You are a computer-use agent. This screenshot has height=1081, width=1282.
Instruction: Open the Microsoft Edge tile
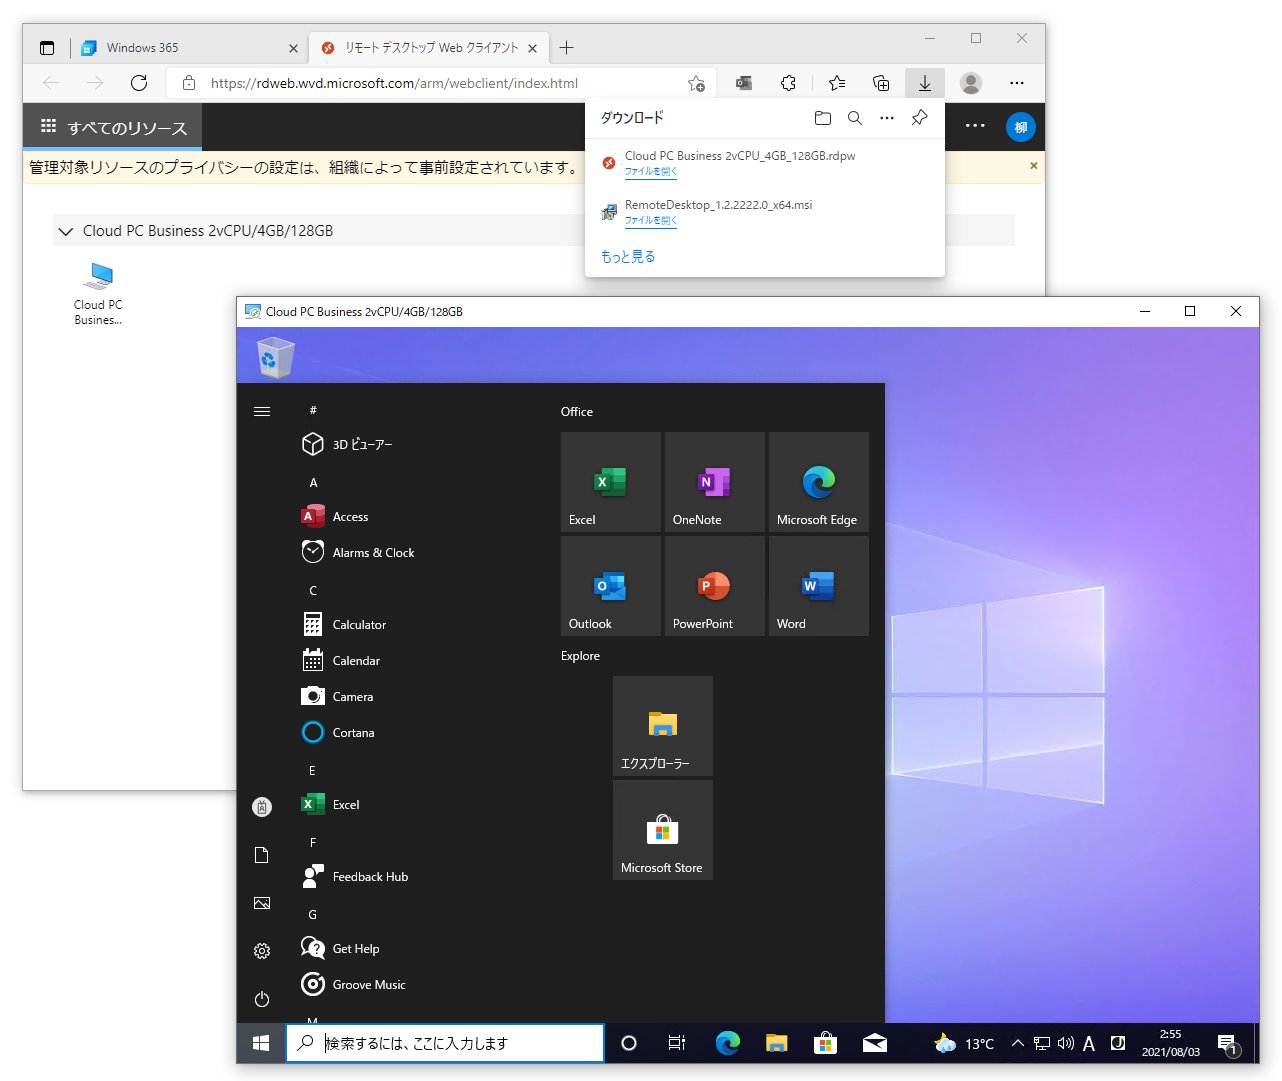(819, 482)
